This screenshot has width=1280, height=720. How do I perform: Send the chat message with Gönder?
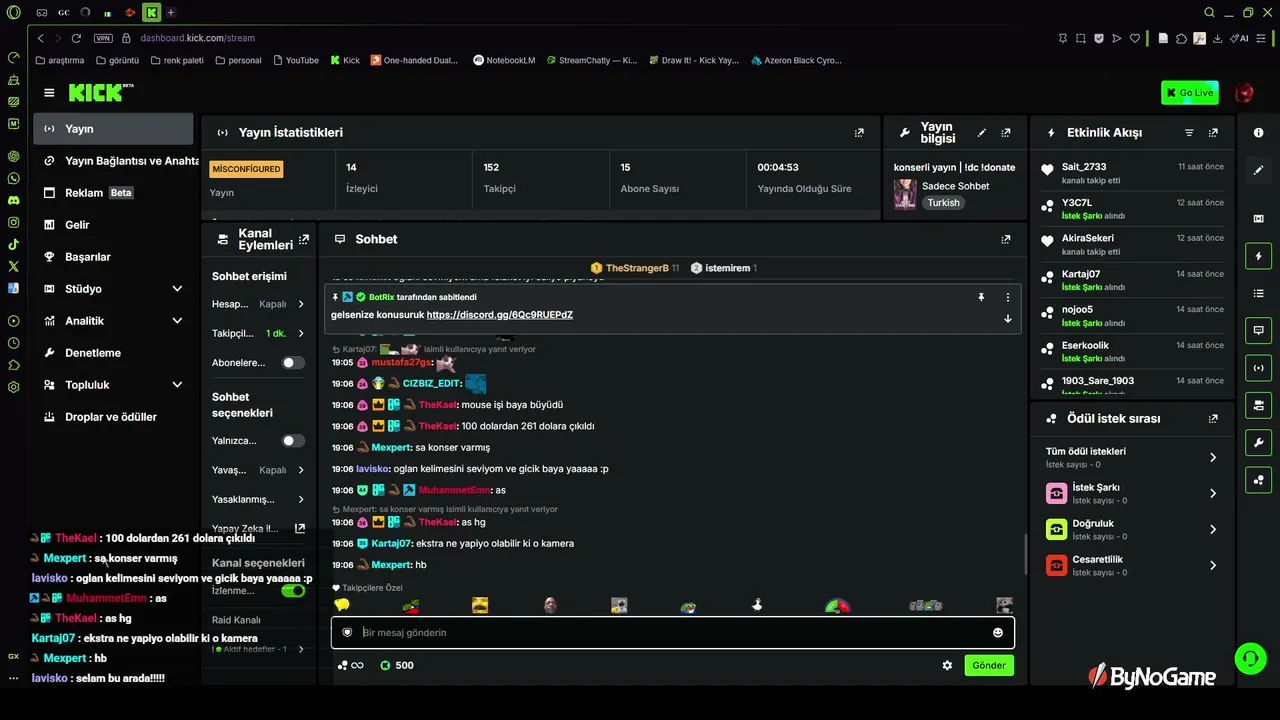[x=989, y=665]
